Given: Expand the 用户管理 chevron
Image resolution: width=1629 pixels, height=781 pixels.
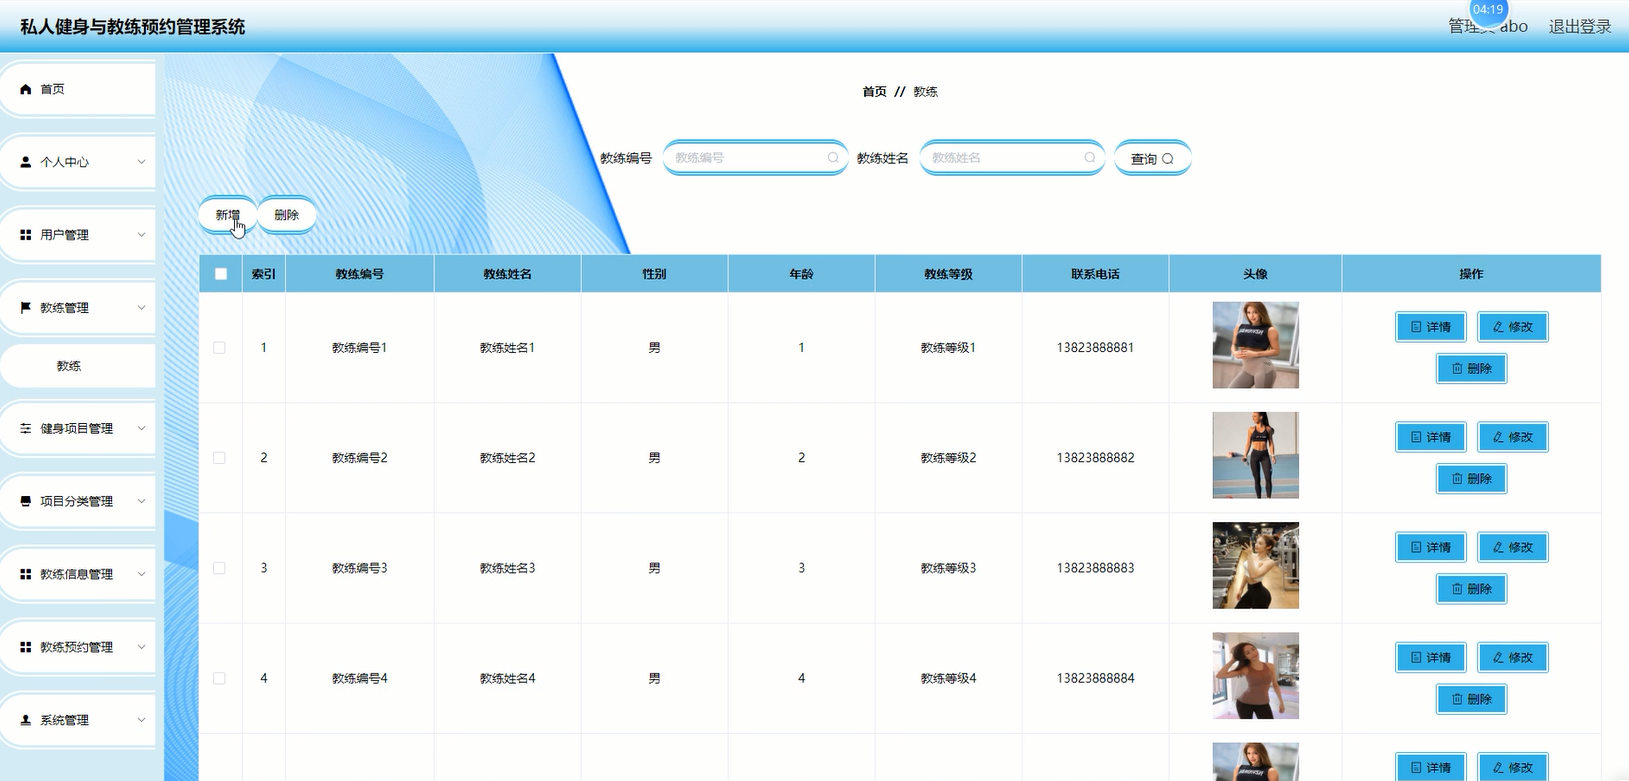Looking at the screenshot, I should (x=141, y=234).
